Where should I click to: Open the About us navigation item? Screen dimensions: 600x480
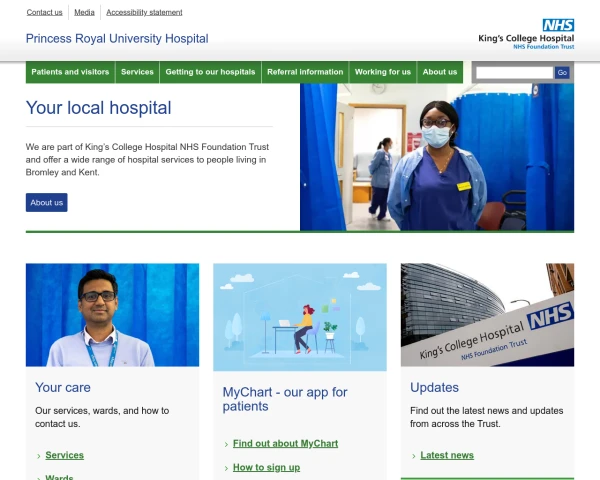click(x=440, y=72)
